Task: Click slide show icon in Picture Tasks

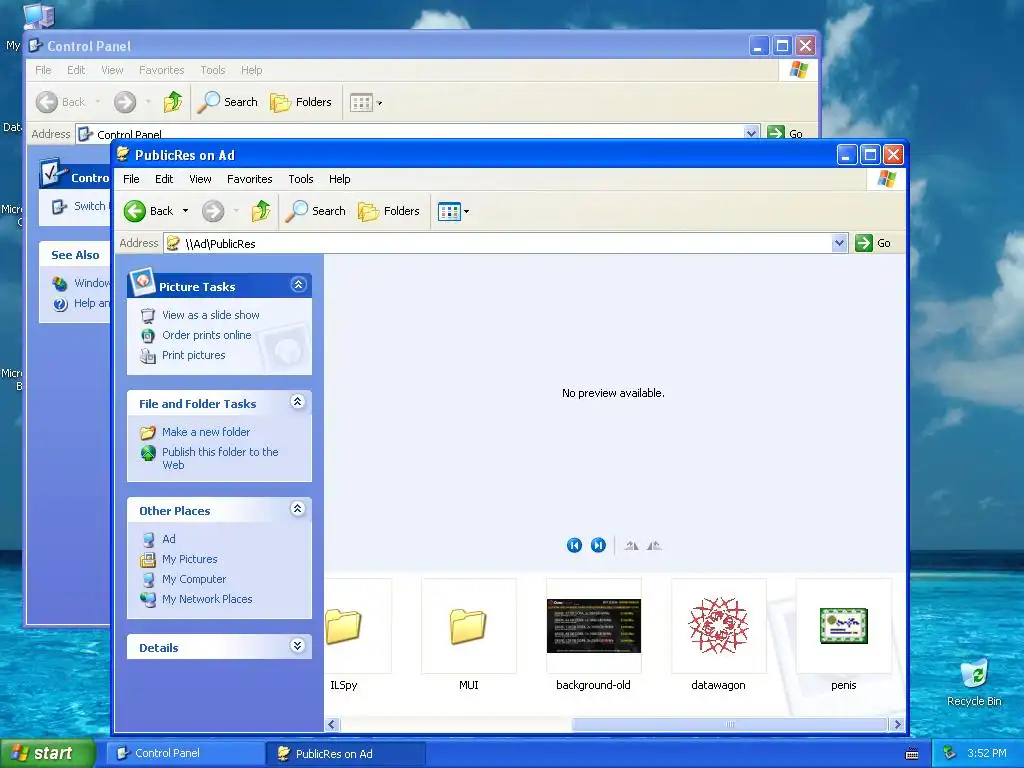Action: pos(148,315)
